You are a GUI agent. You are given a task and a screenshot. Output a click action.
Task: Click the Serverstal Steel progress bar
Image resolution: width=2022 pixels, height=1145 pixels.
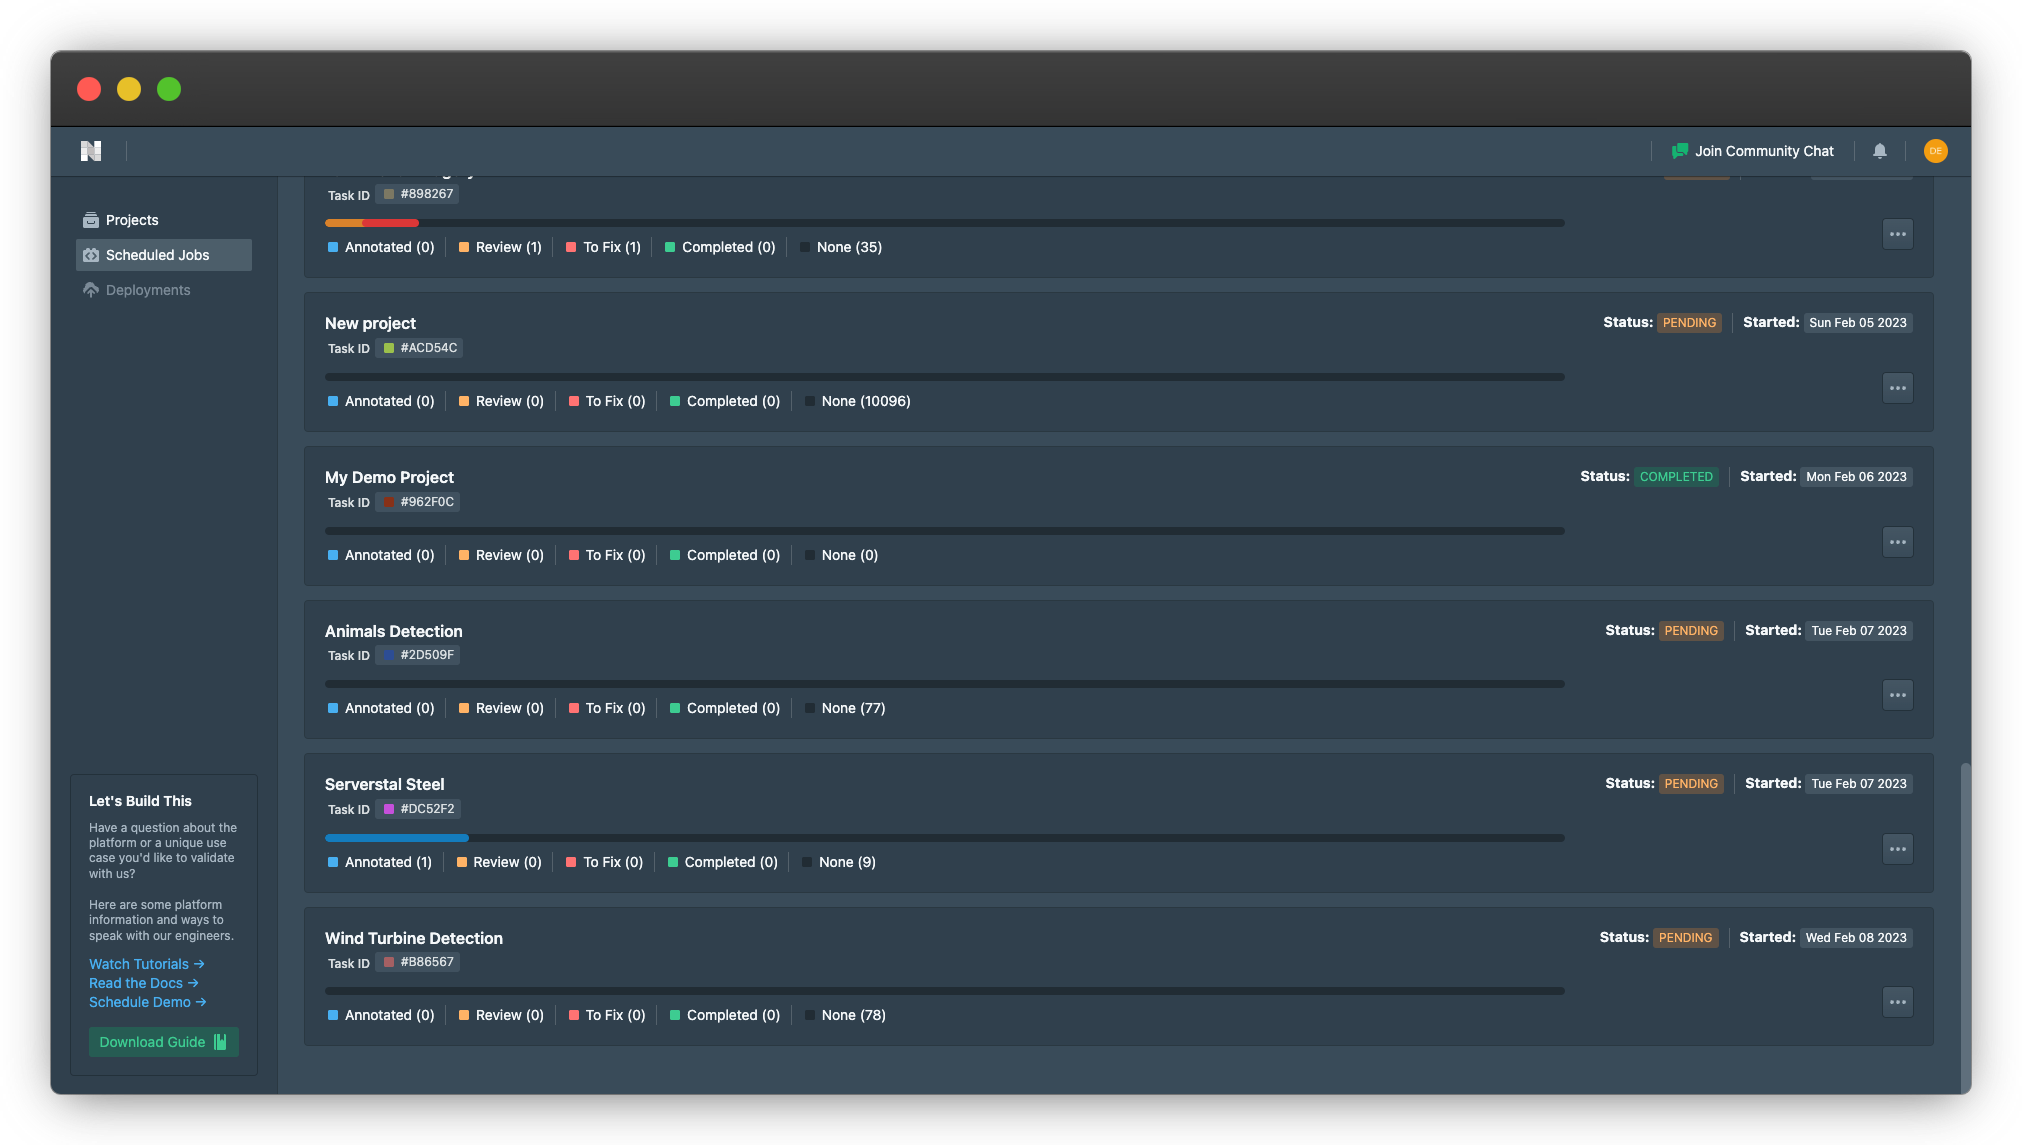click(x=944, y=838)
